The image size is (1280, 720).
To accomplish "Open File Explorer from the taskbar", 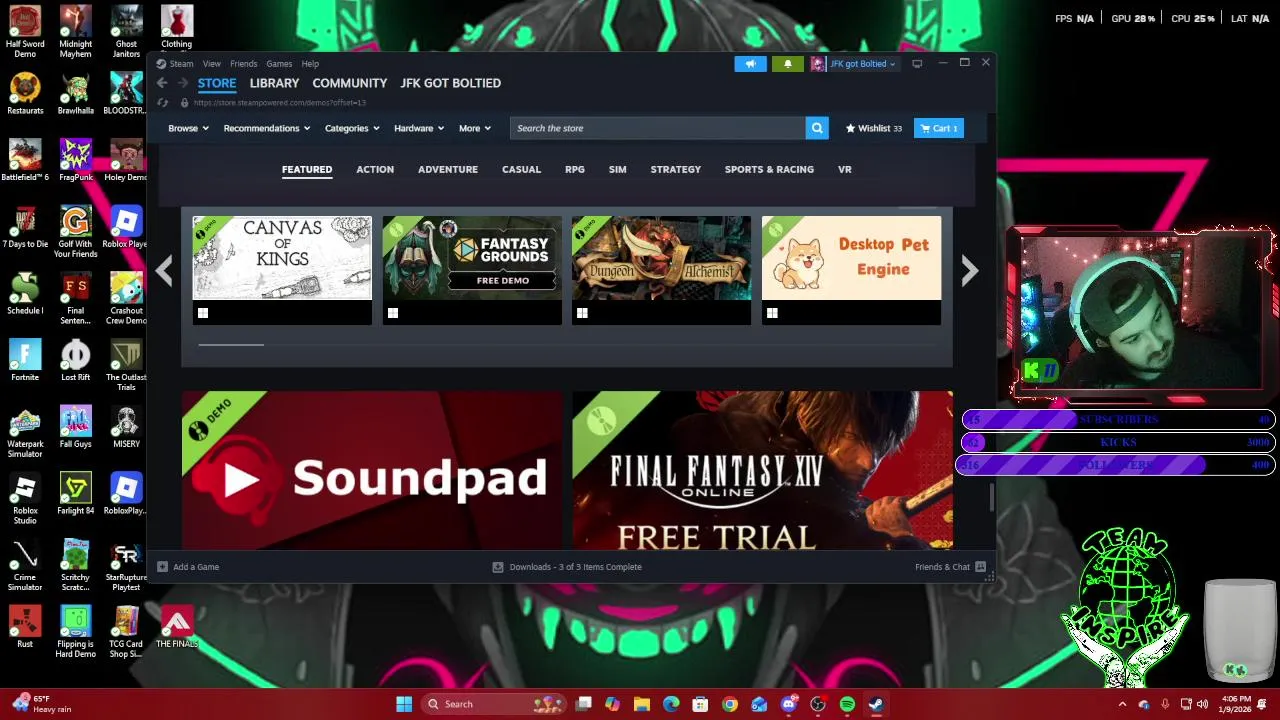I will pos(642,704).
